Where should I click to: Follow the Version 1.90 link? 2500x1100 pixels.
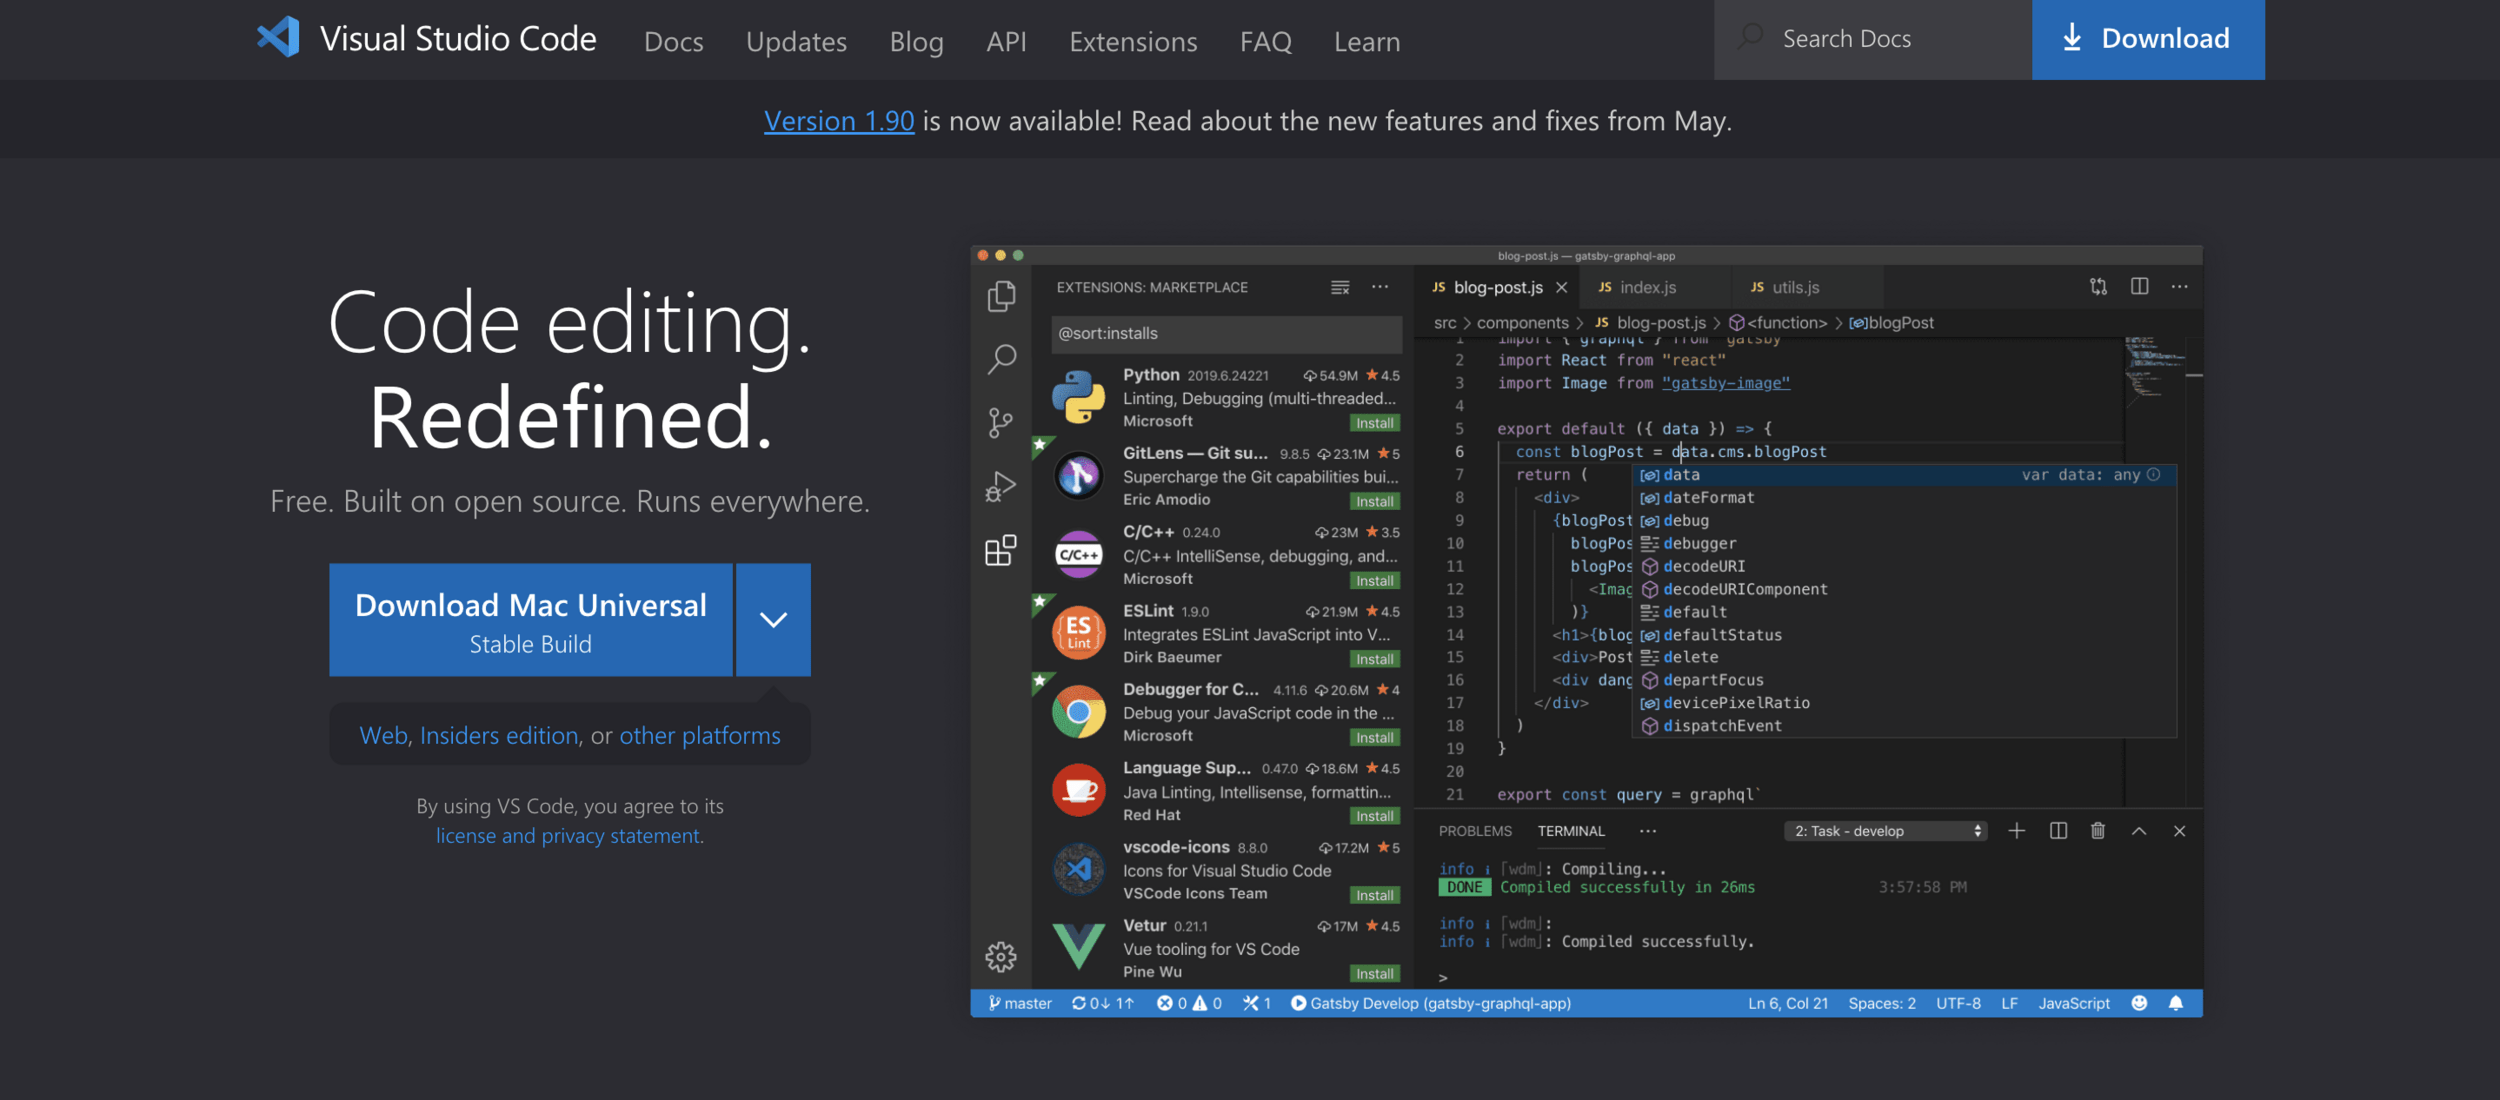[x=839, y=121]
